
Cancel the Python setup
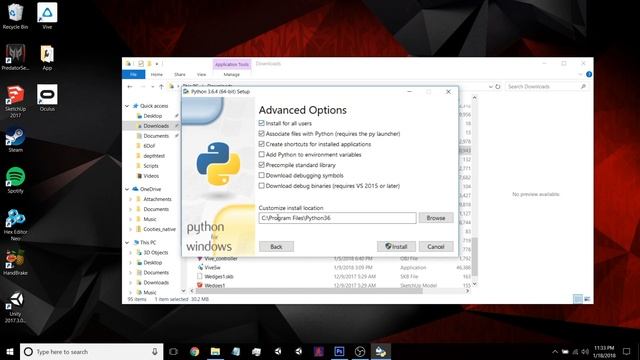click(x=436, y=247)
